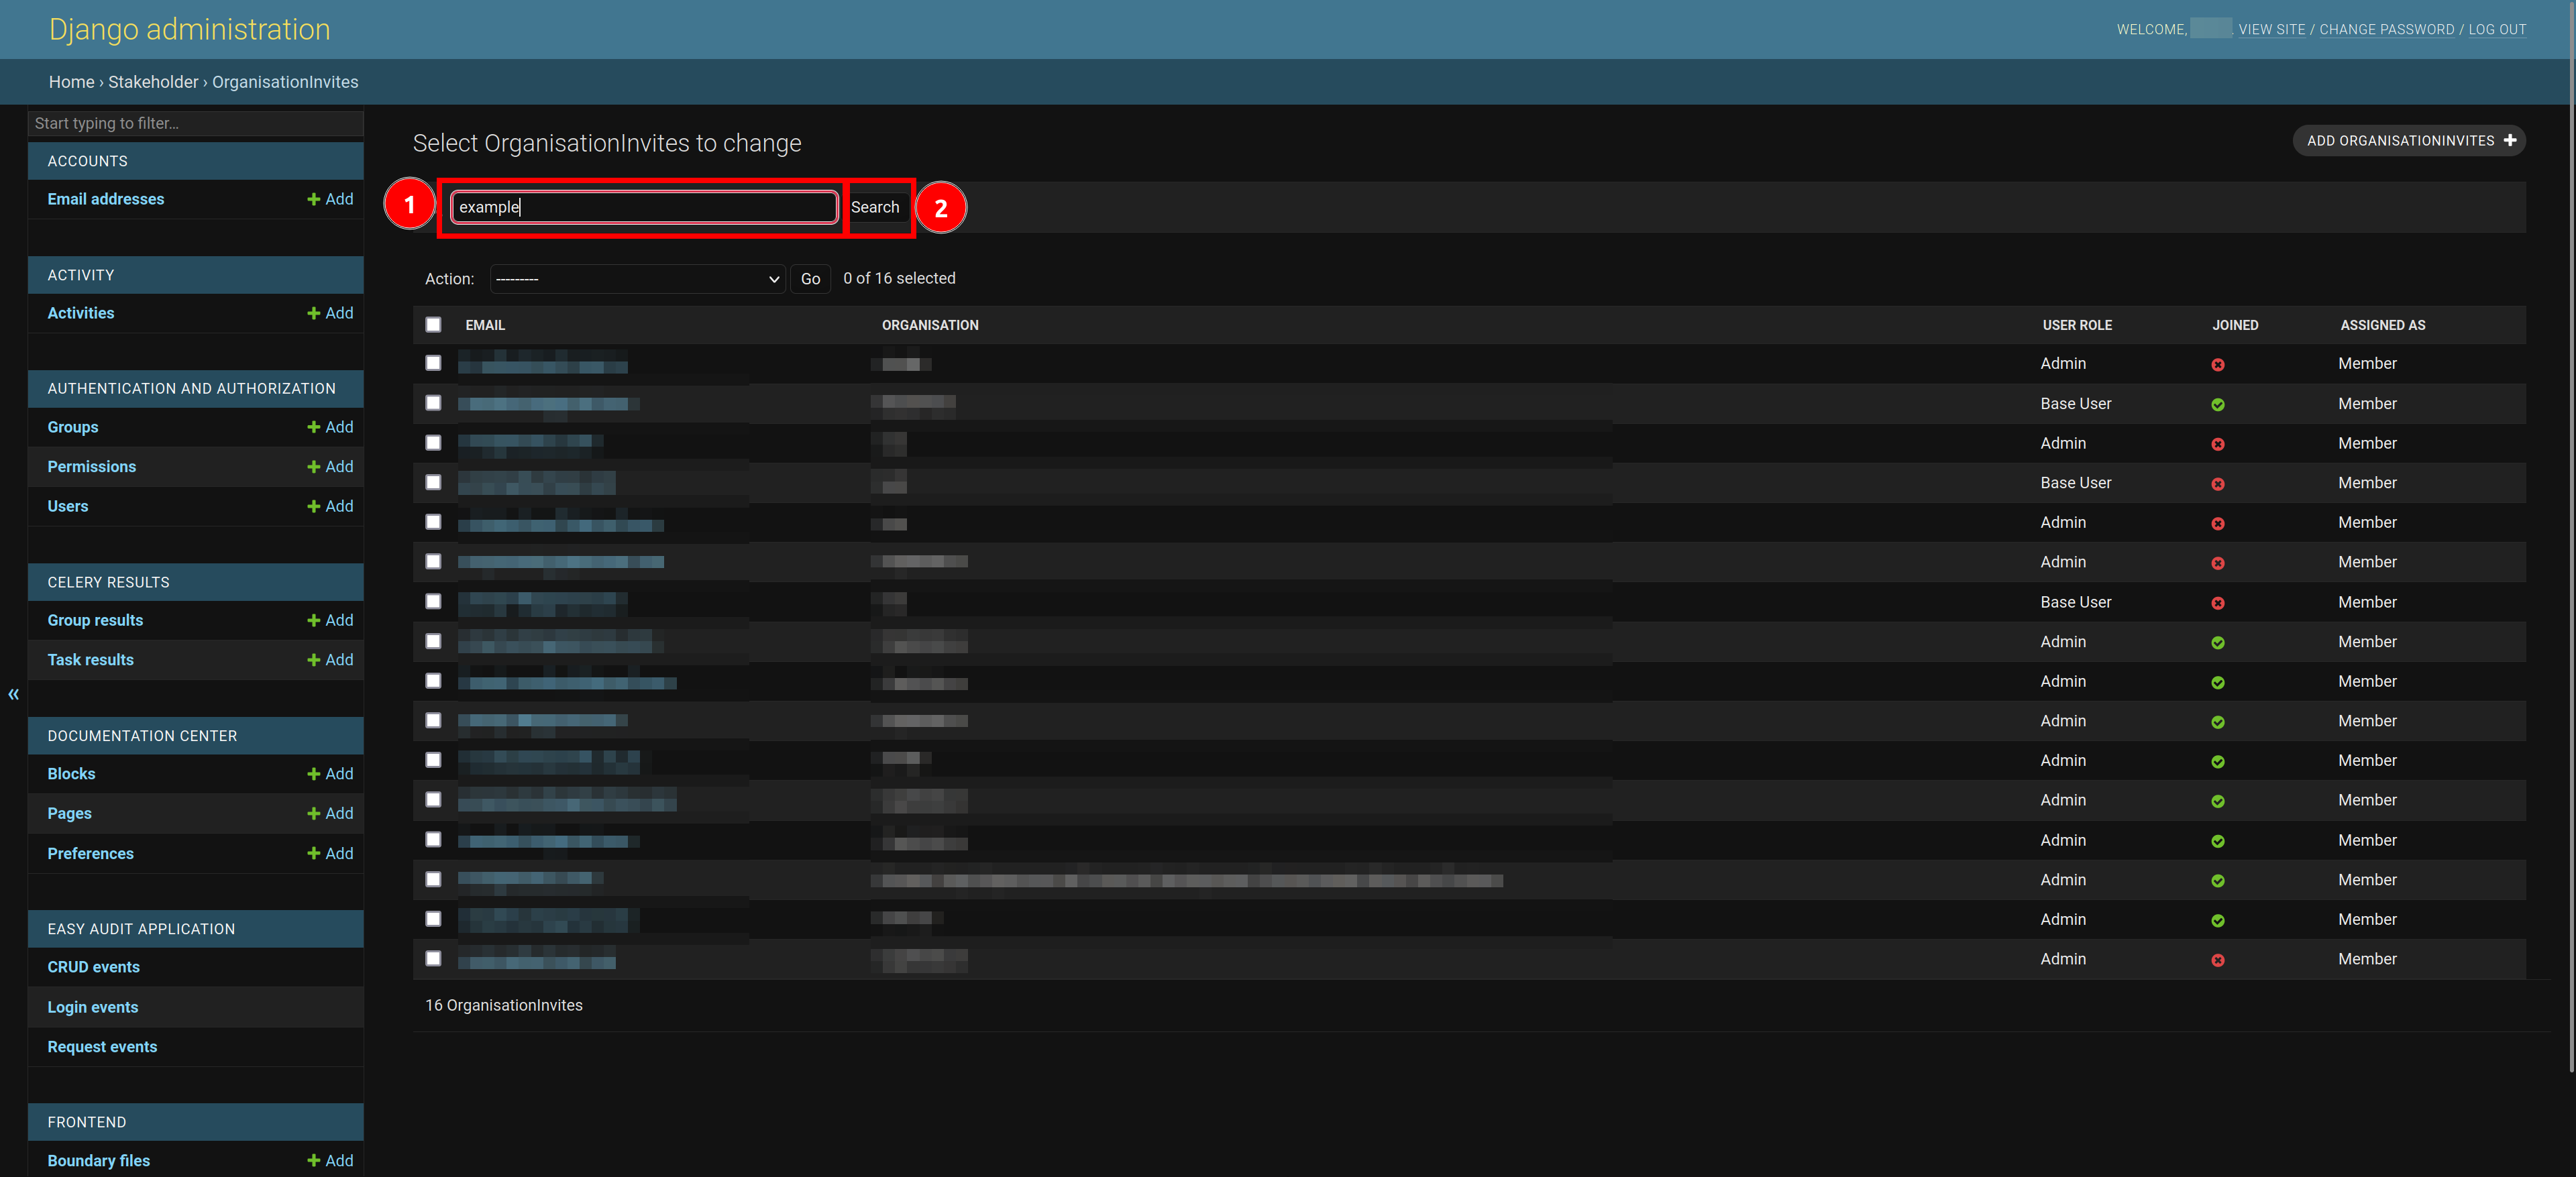
Task: Click the Django administration title
Action: [190, 30]
